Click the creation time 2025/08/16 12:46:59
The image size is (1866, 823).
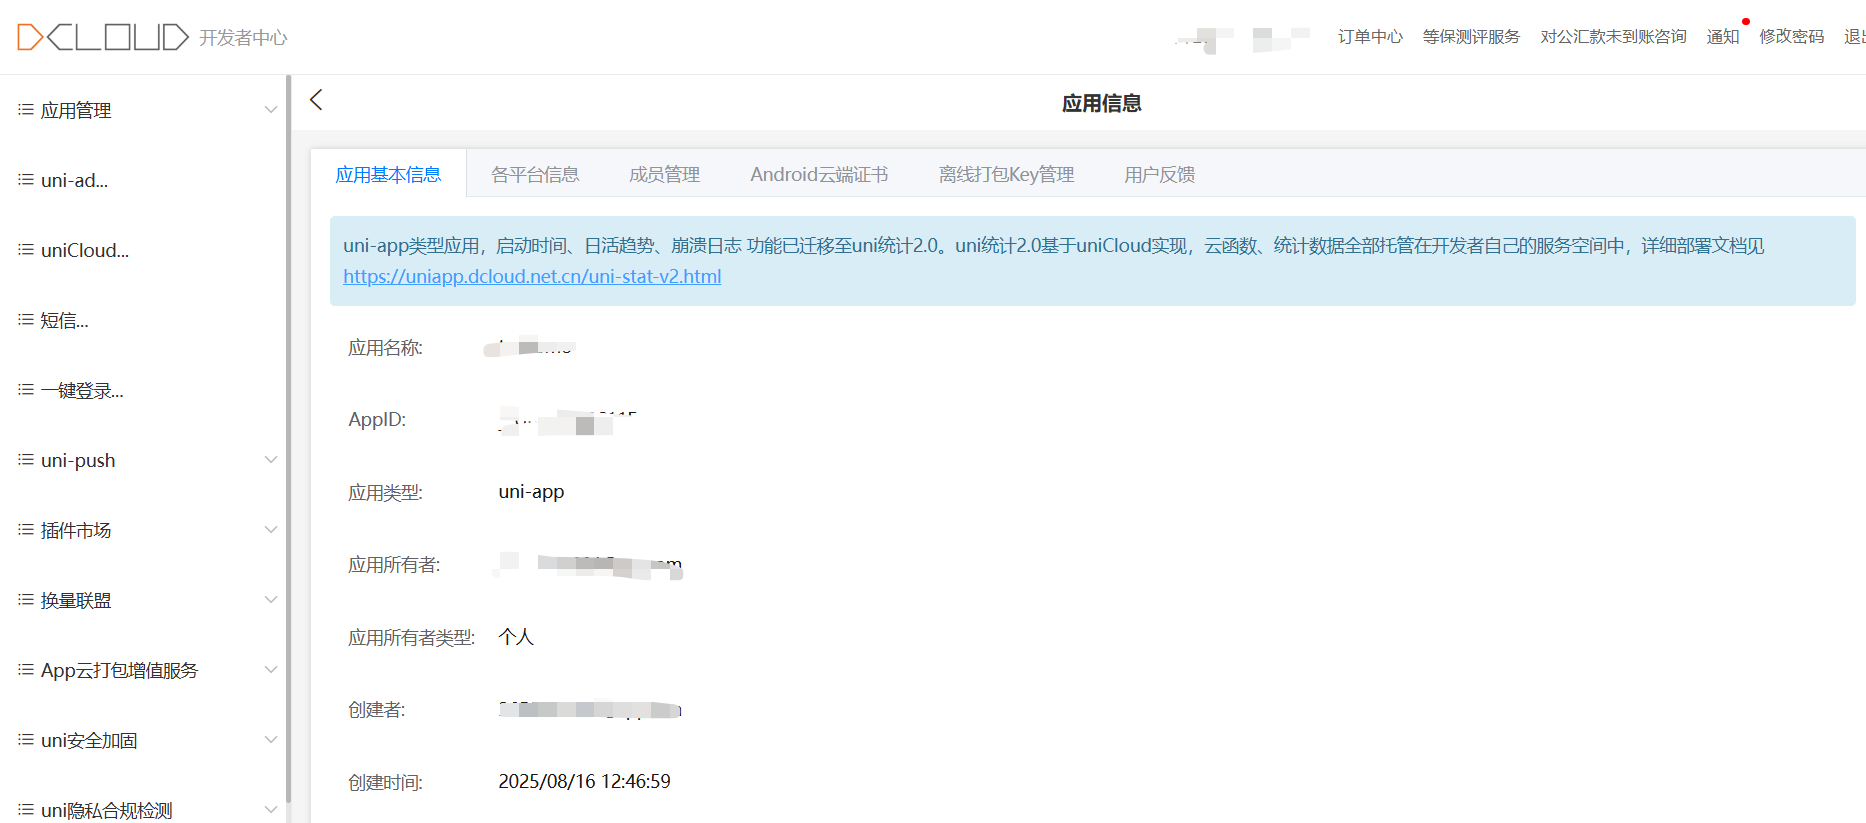click(584, 781)
